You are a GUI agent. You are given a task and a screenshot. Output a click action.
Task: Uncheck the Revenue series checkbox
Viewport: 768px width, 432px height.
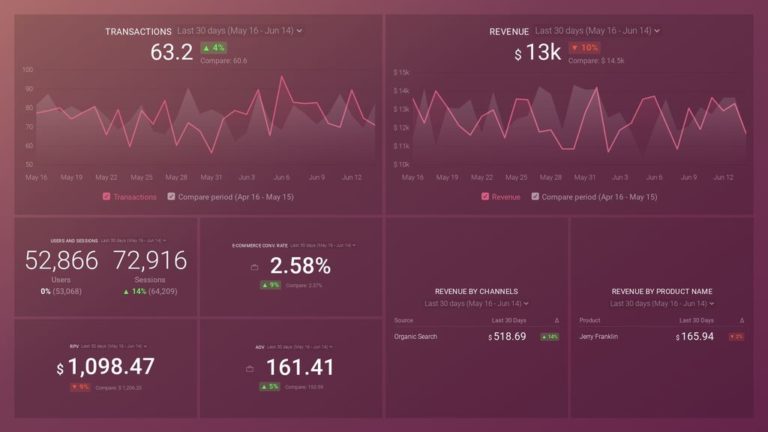485,197
